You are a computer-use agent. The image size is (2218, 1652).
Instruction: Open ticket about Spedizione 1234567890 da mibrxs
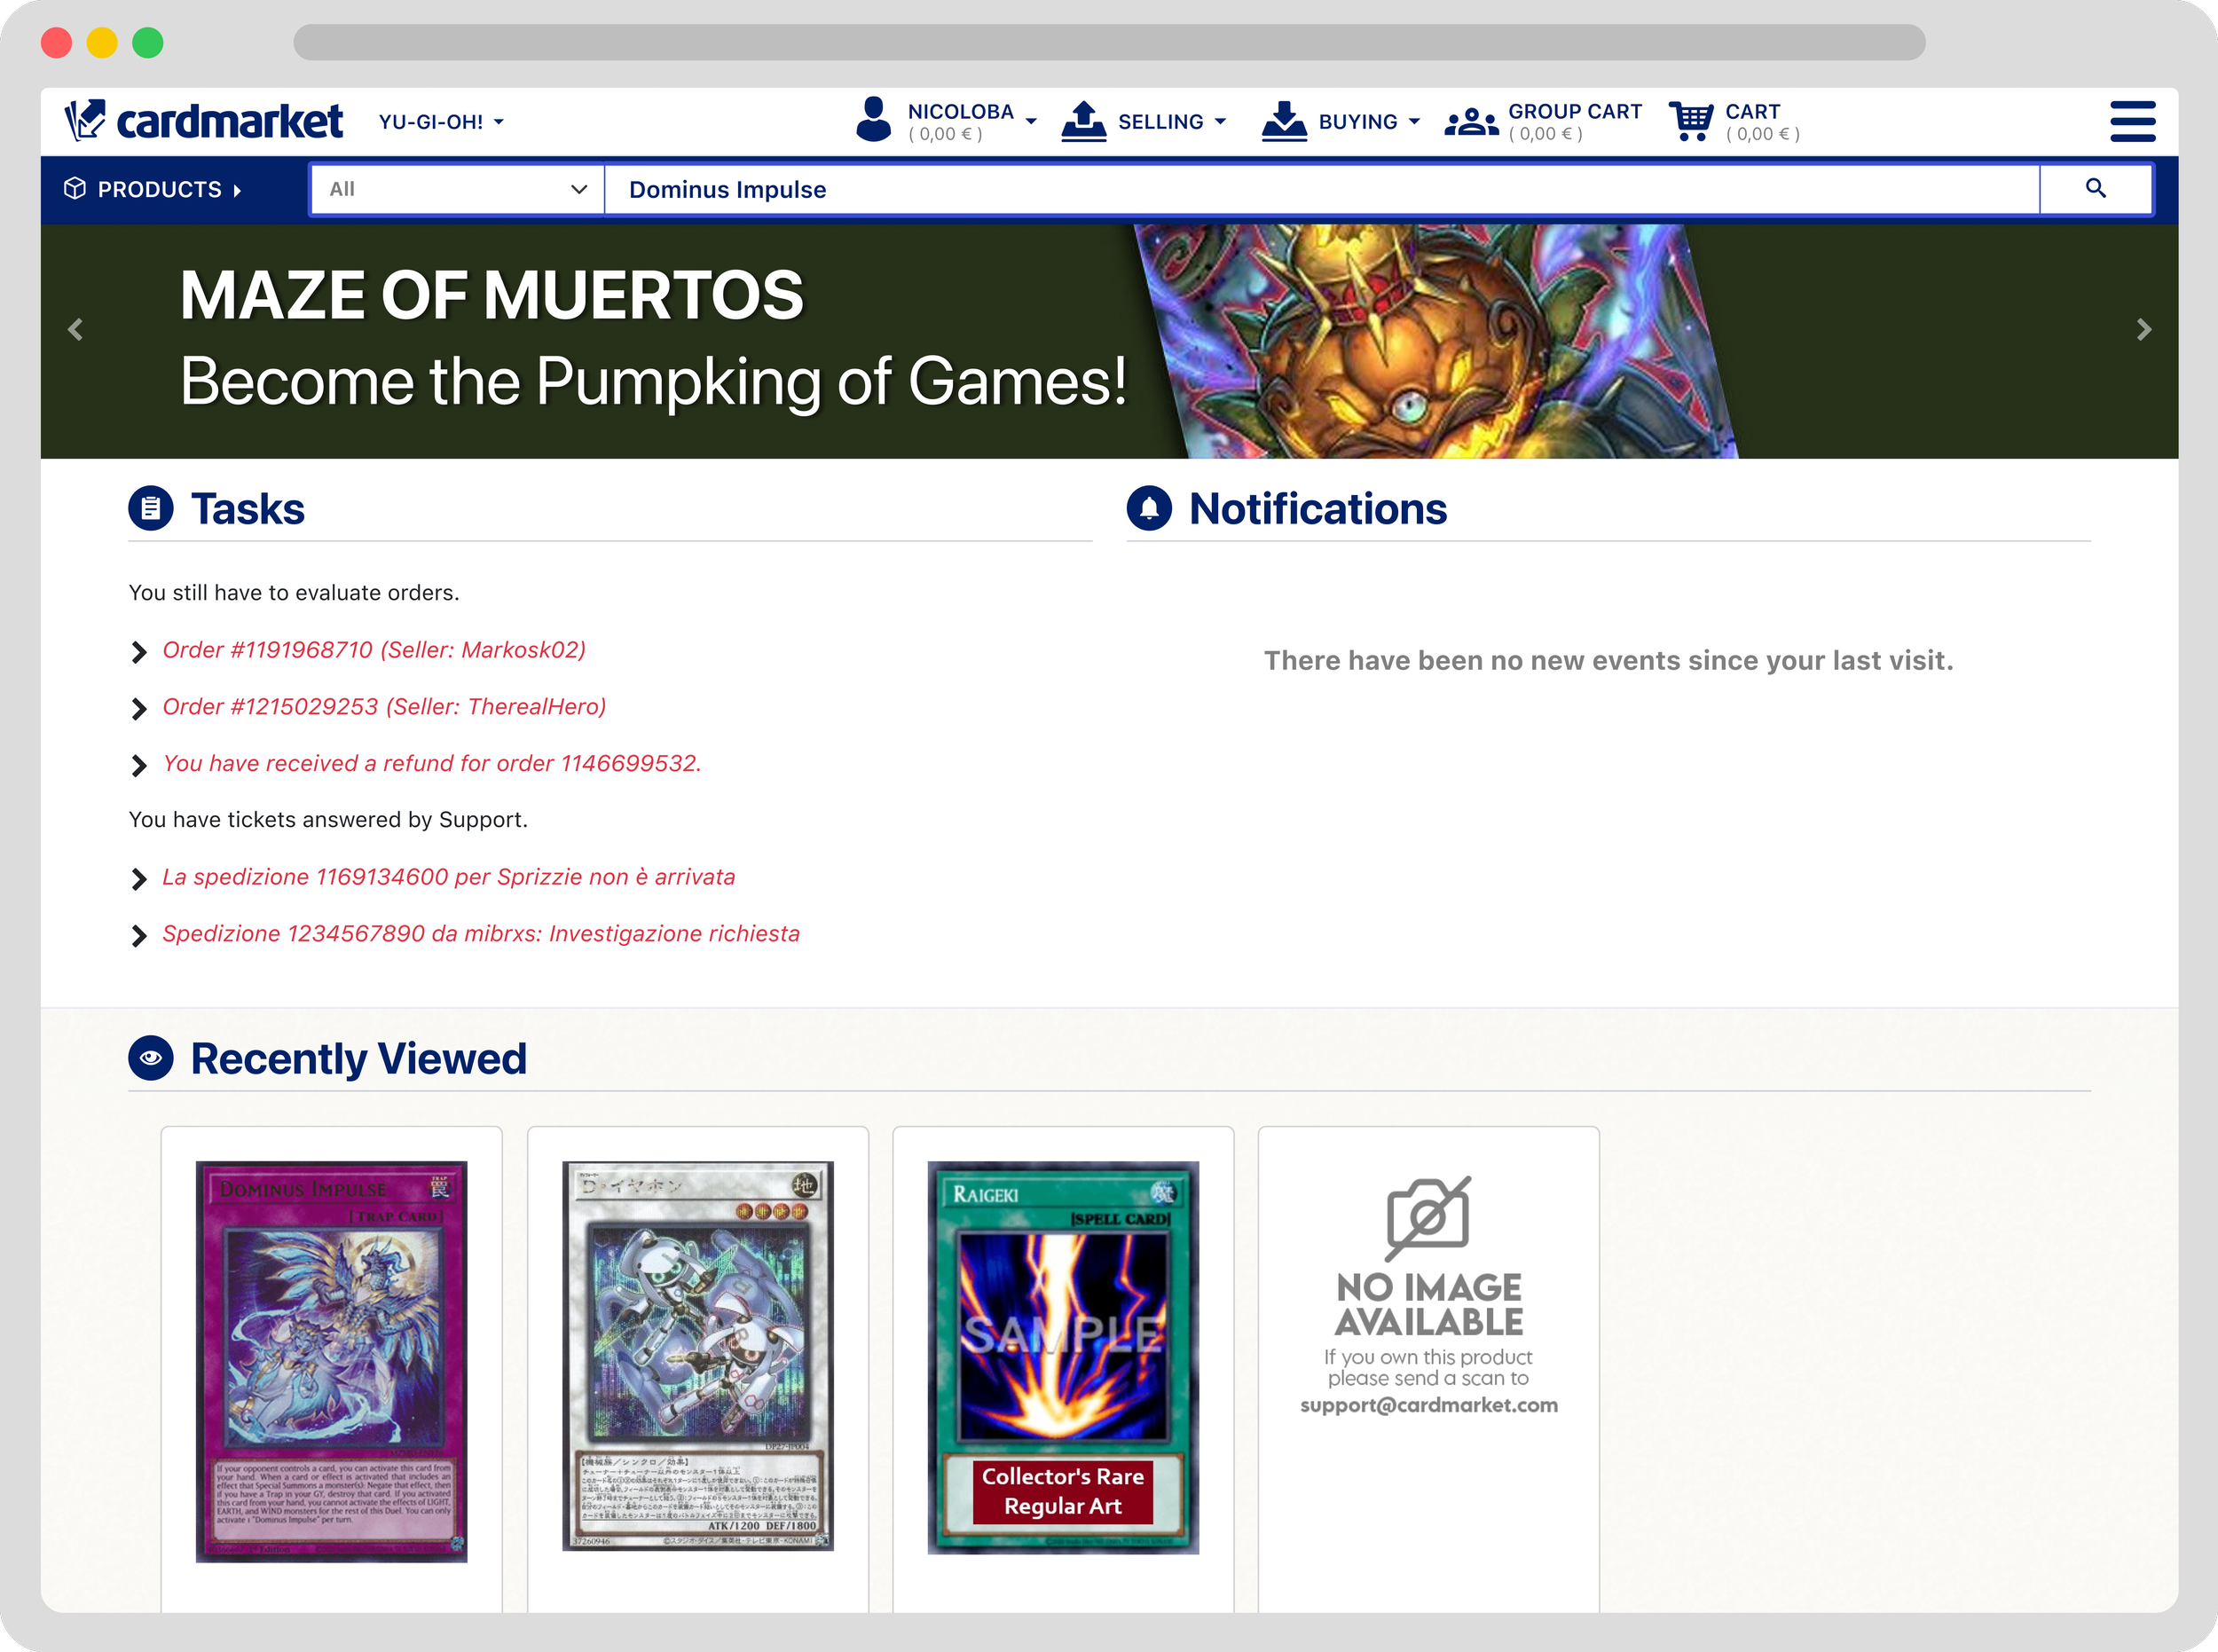(x=481, y=933)
